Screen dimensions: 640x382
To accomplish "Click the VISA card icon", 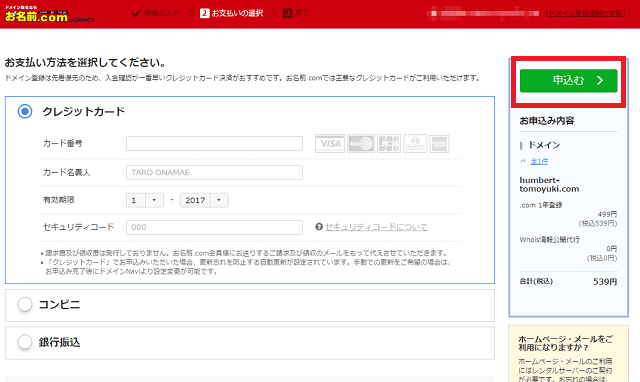I will coord(330,144).
